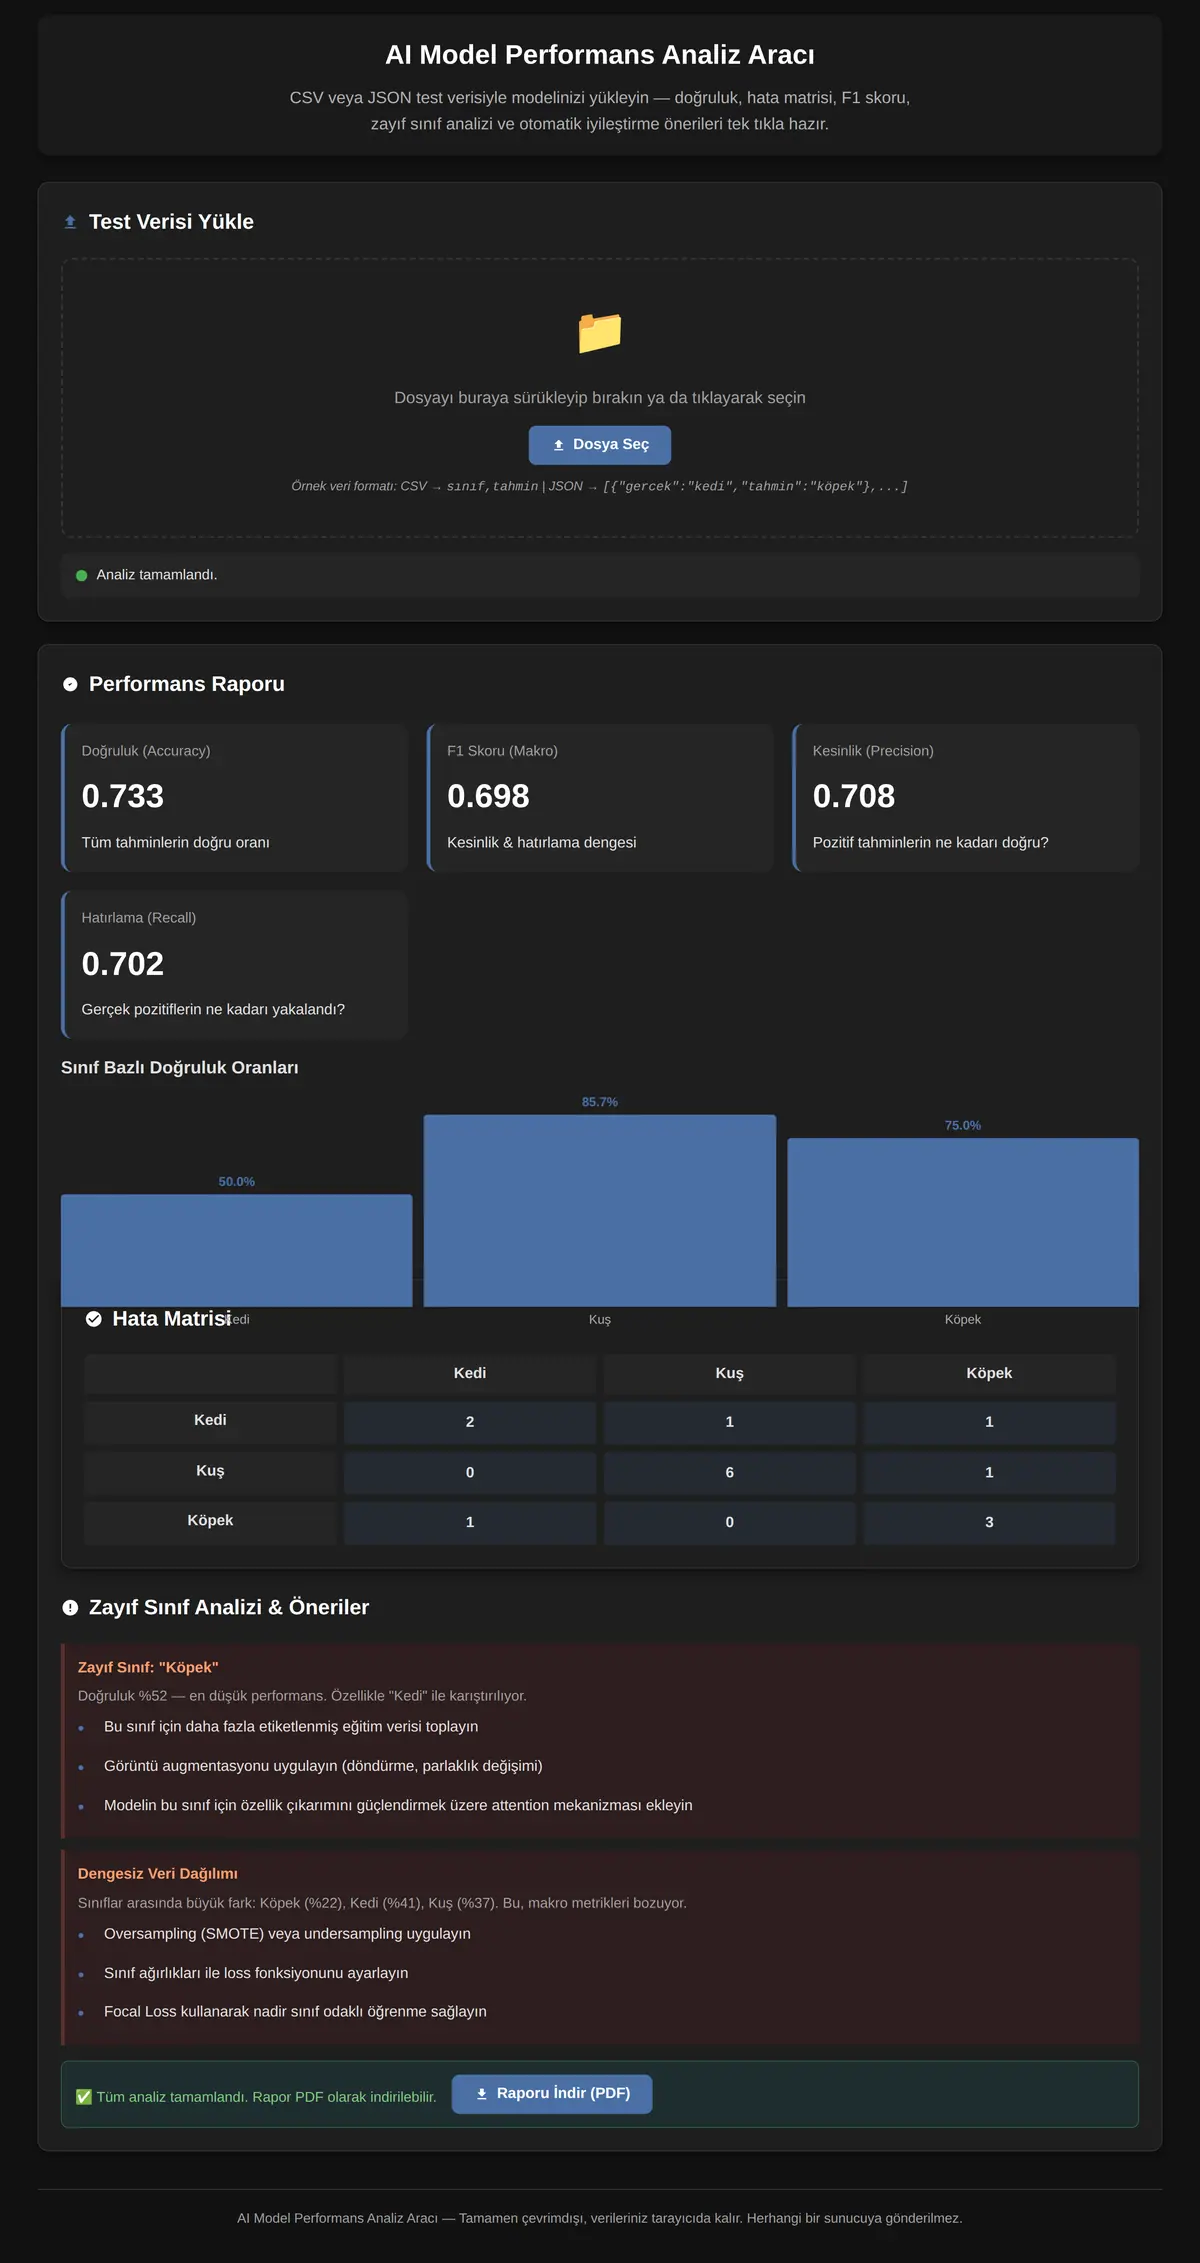
Task: Click the Dengesiz Veri Dağılımı heading
Action: [x=158, y=1874]
